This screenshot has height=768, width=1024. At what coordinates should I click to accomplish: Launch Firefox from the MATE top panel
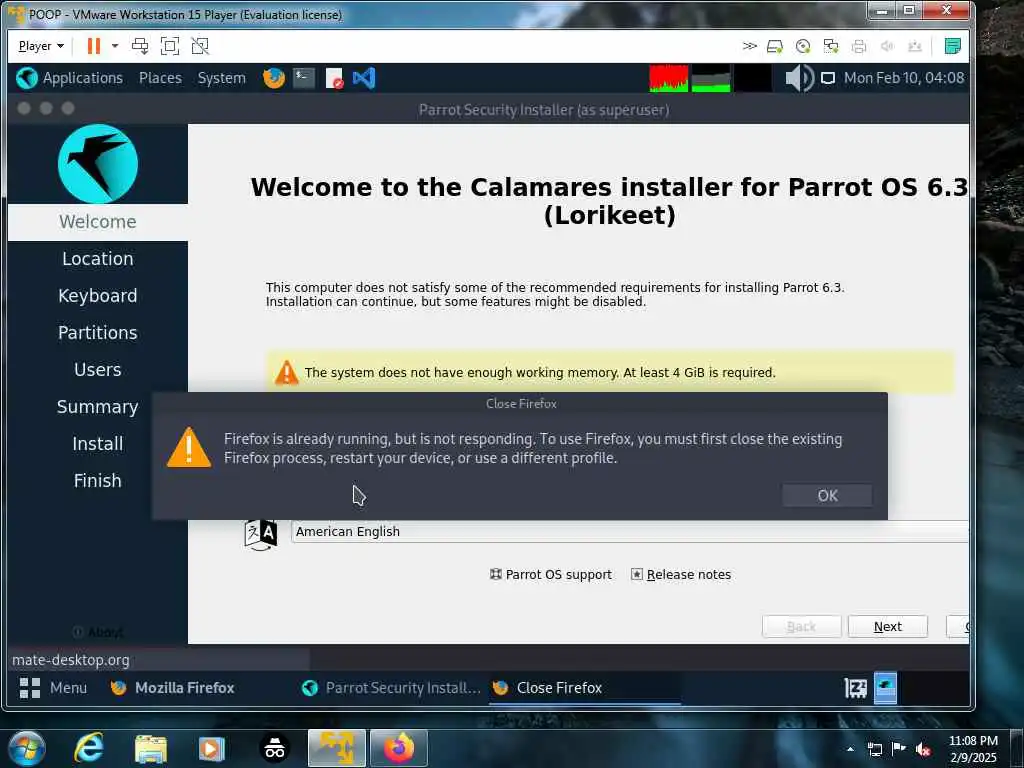click(x=274, y=78)
